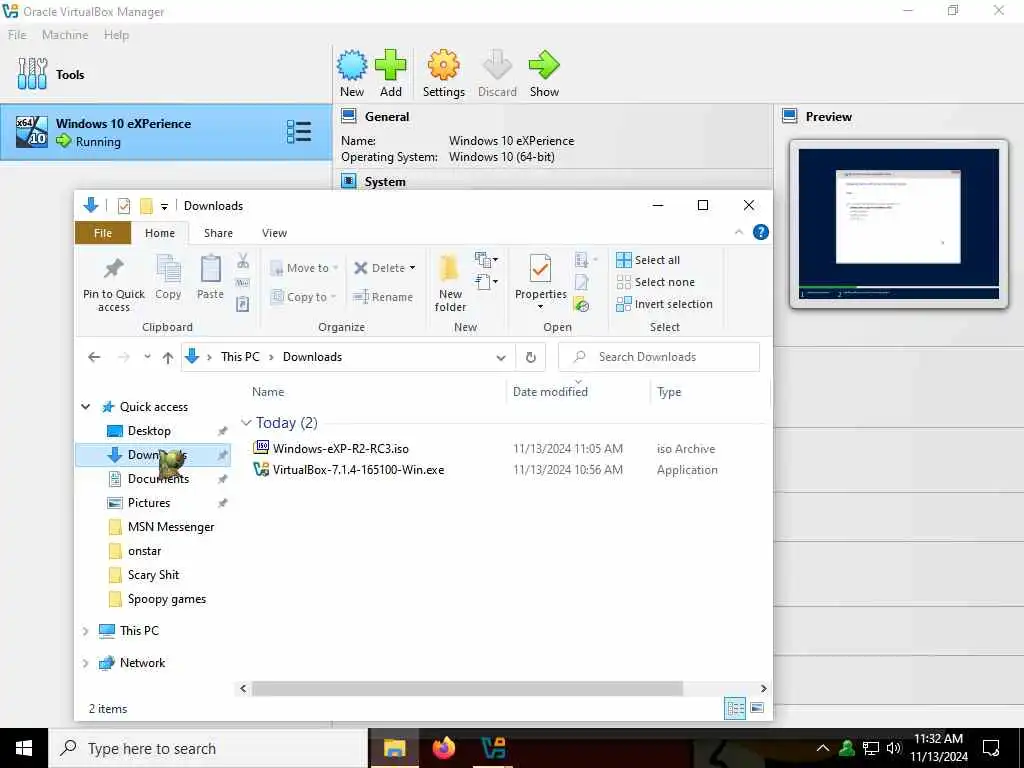The image size is (1024, 768).
Task: Open VirtualBox Help menu
Action: point(116,35)
